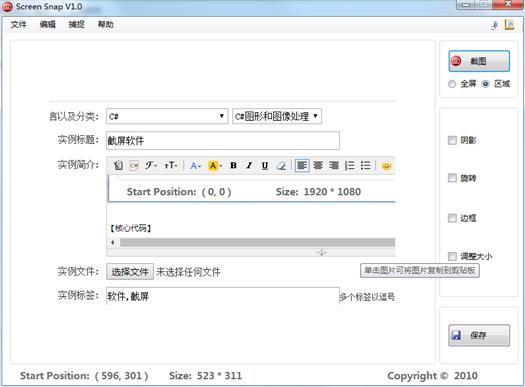
Task: Click the 实例标签 field containing 软件,截屏
Action: (x=223, y=296)
